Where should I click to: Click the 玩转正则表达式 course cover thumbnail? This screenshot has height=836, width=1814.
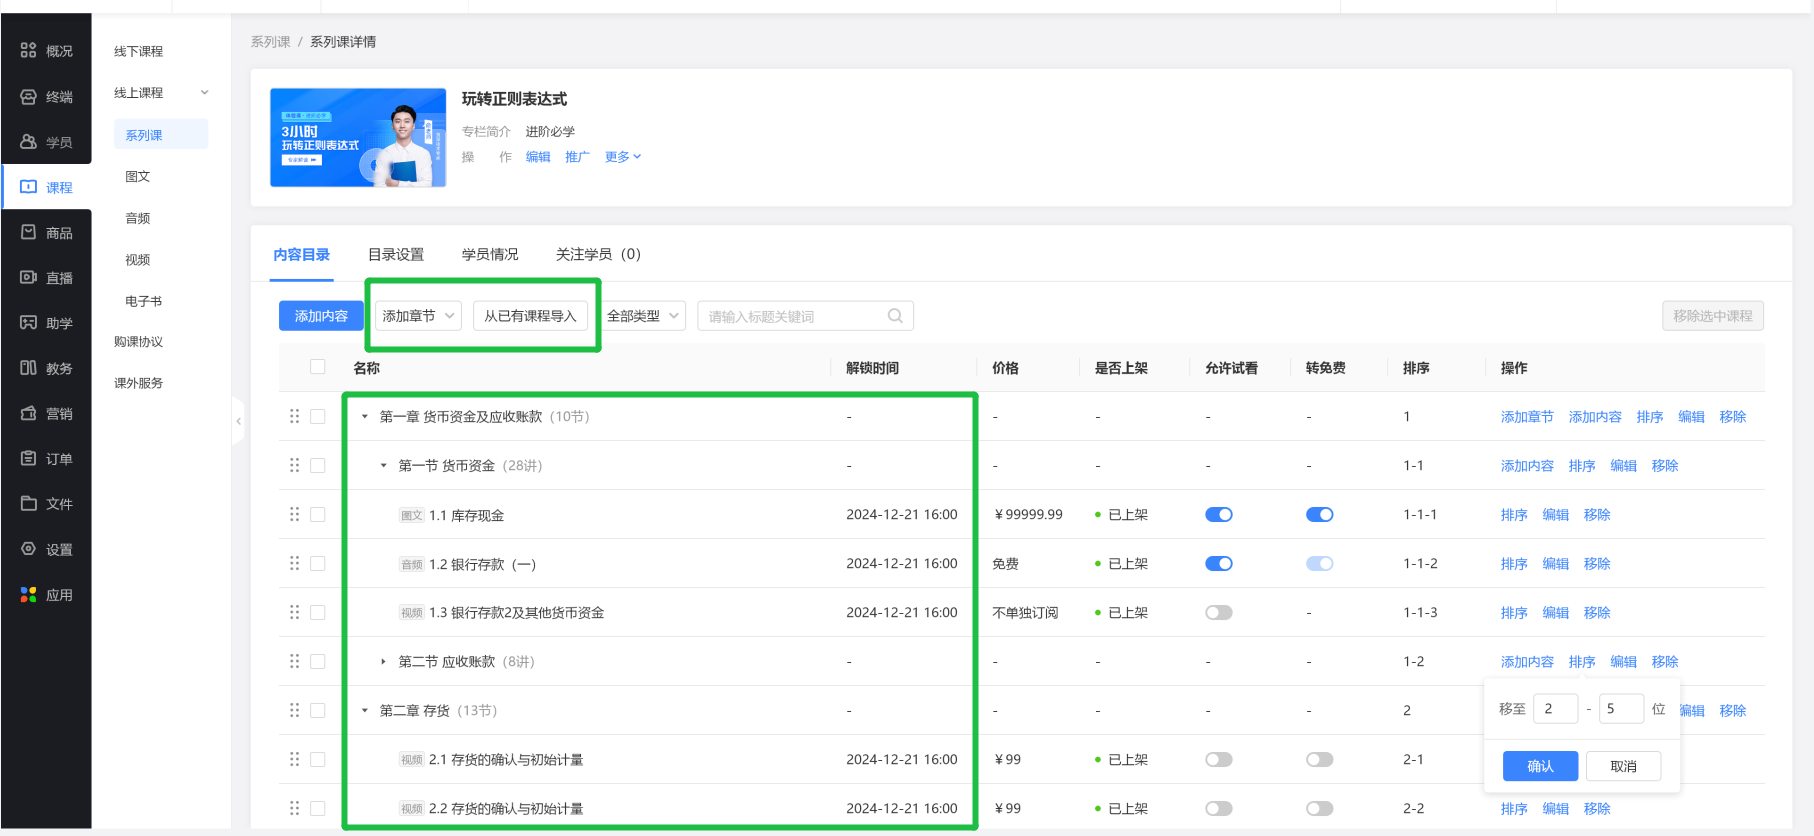click(358, 138)
